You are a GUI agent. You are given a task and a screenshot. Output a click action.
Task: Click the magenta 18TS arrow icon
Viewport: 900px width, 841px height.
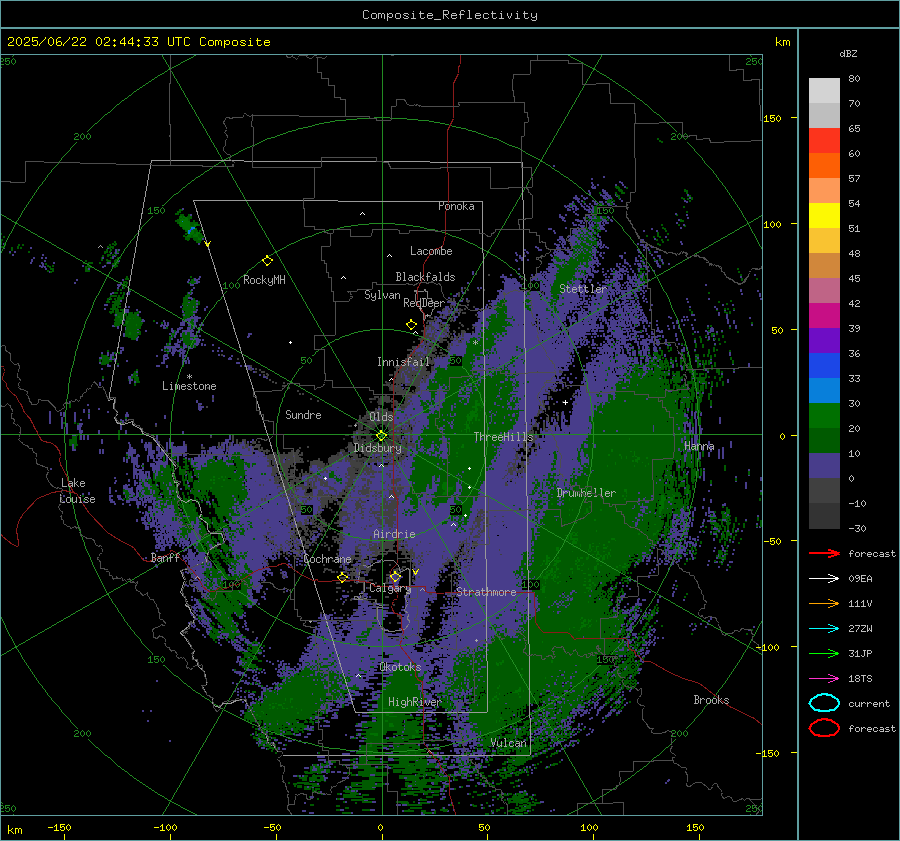tap(824, 679)
